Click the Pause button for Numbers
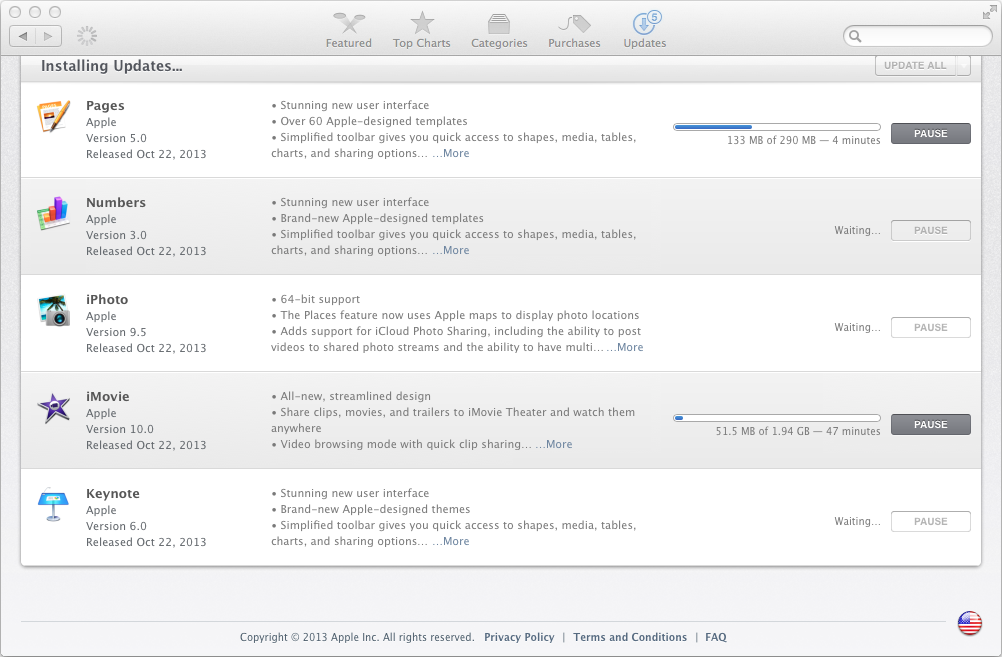Viewport: 1002px width, 657px height. click(x=930, y=230)
